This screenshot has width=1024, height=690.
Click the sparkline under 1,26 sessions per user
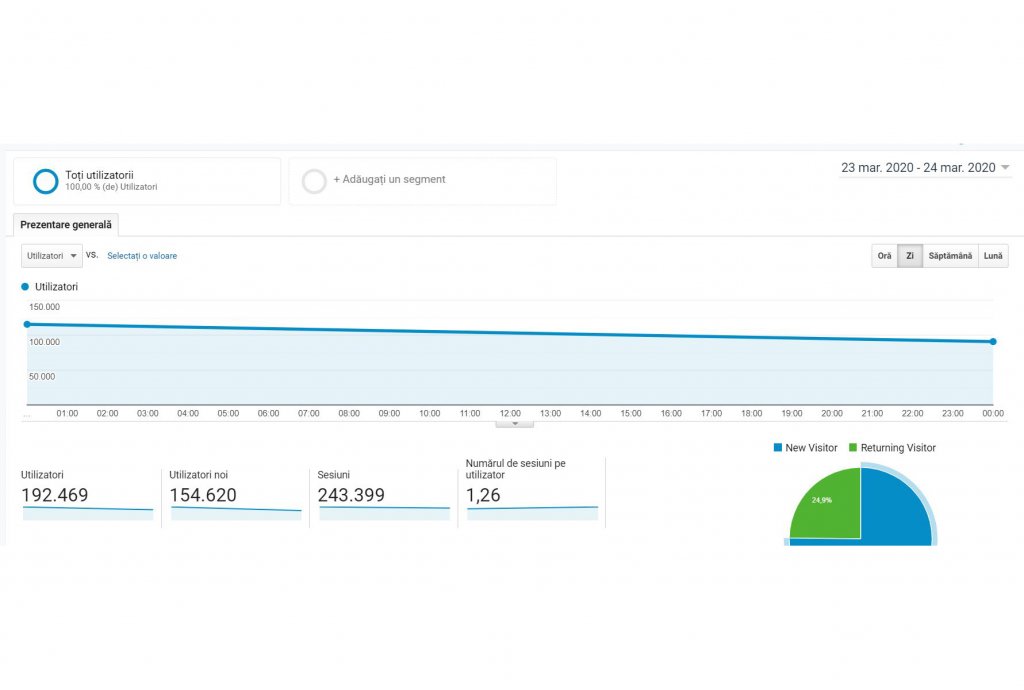(x=532, y=513)
